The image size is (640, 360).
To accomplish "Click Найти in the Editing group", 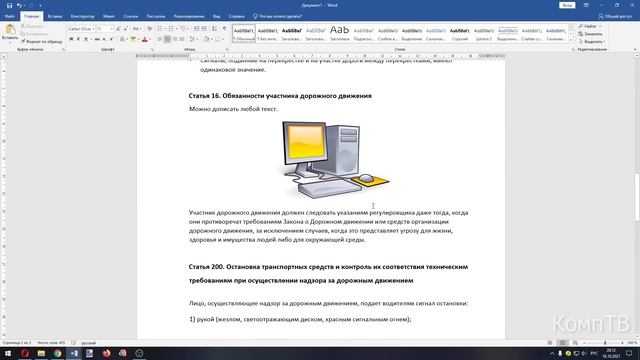I will point(587,26).
